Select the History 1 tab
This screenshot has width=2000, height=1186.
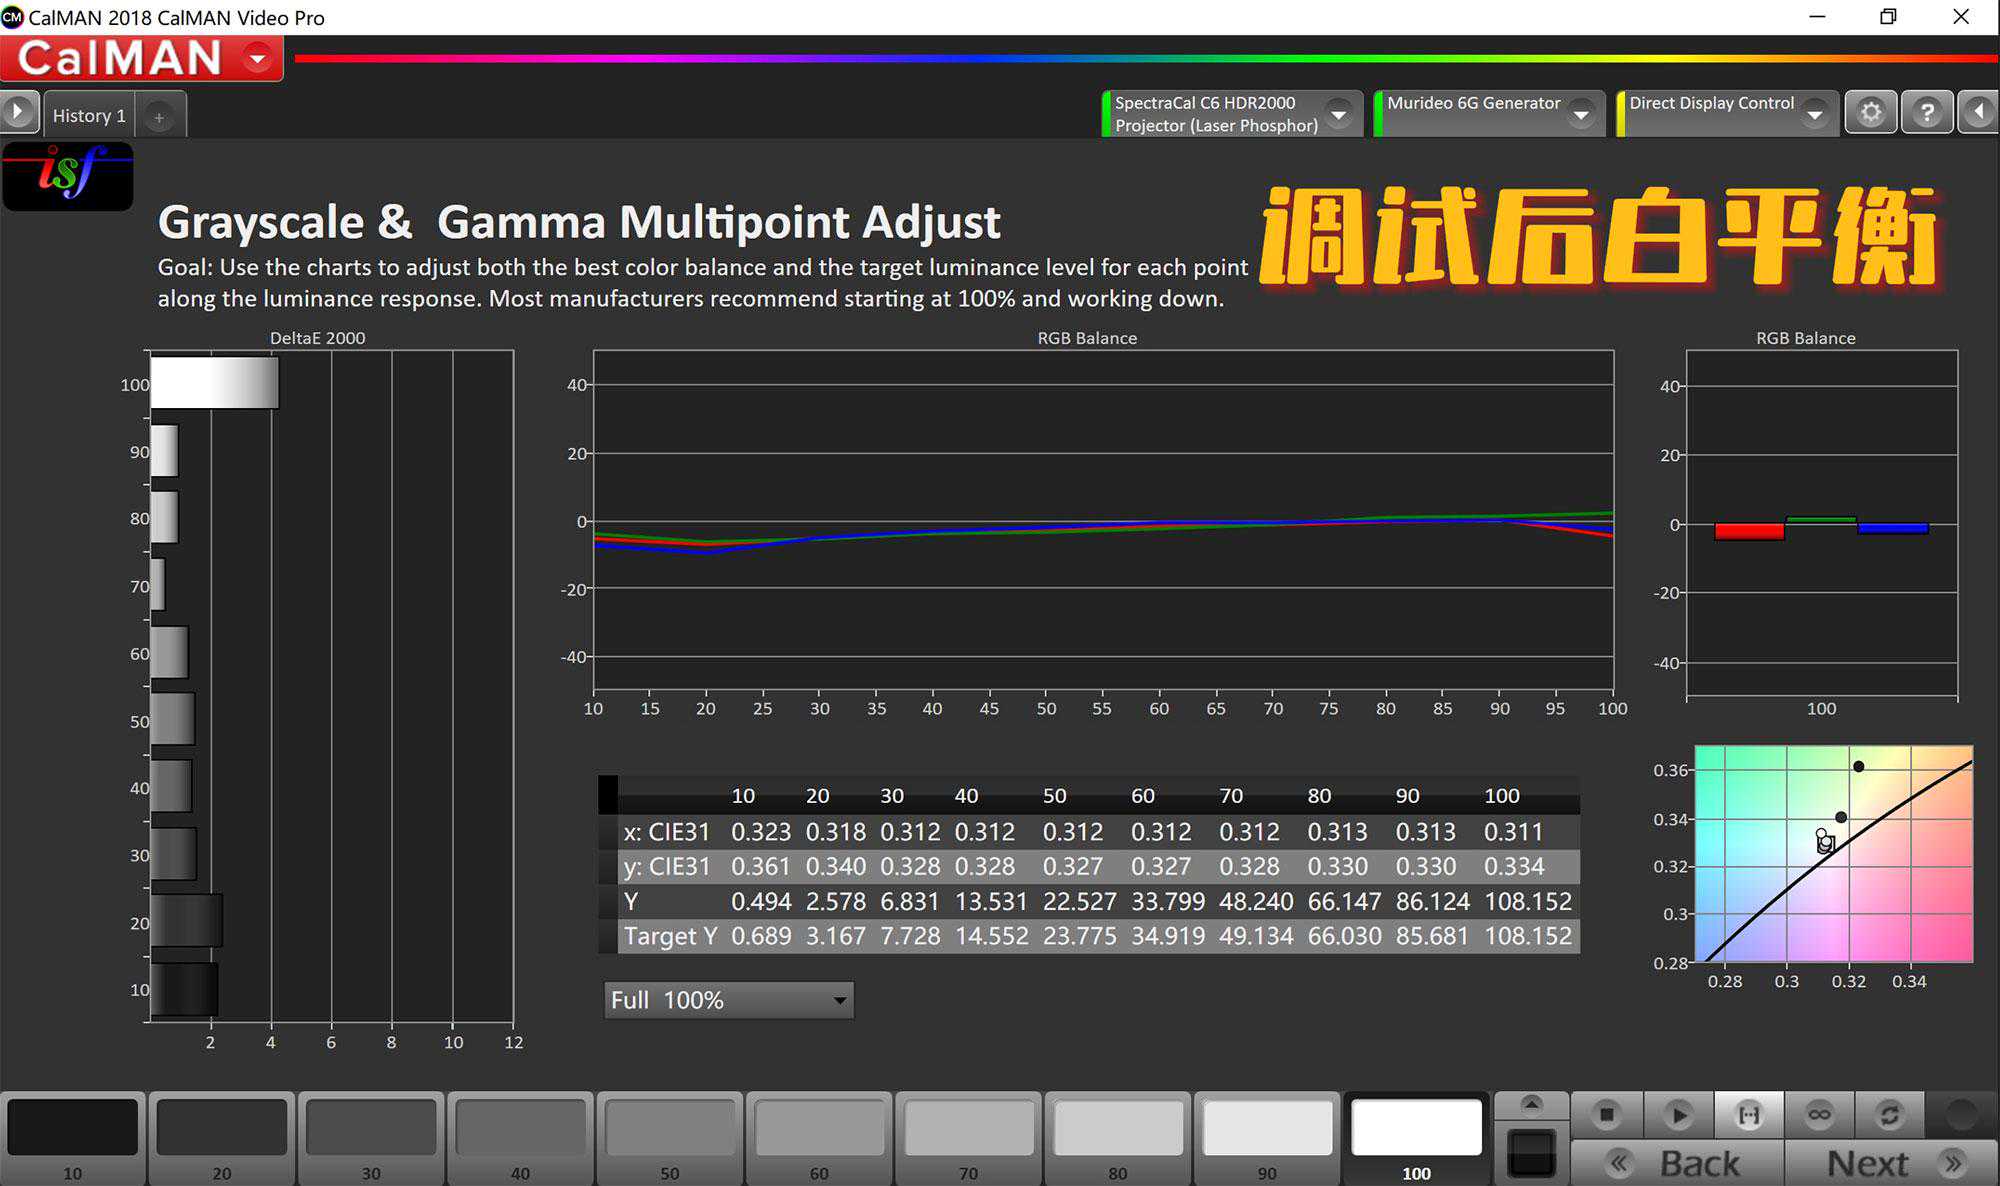tap(89, 116)
